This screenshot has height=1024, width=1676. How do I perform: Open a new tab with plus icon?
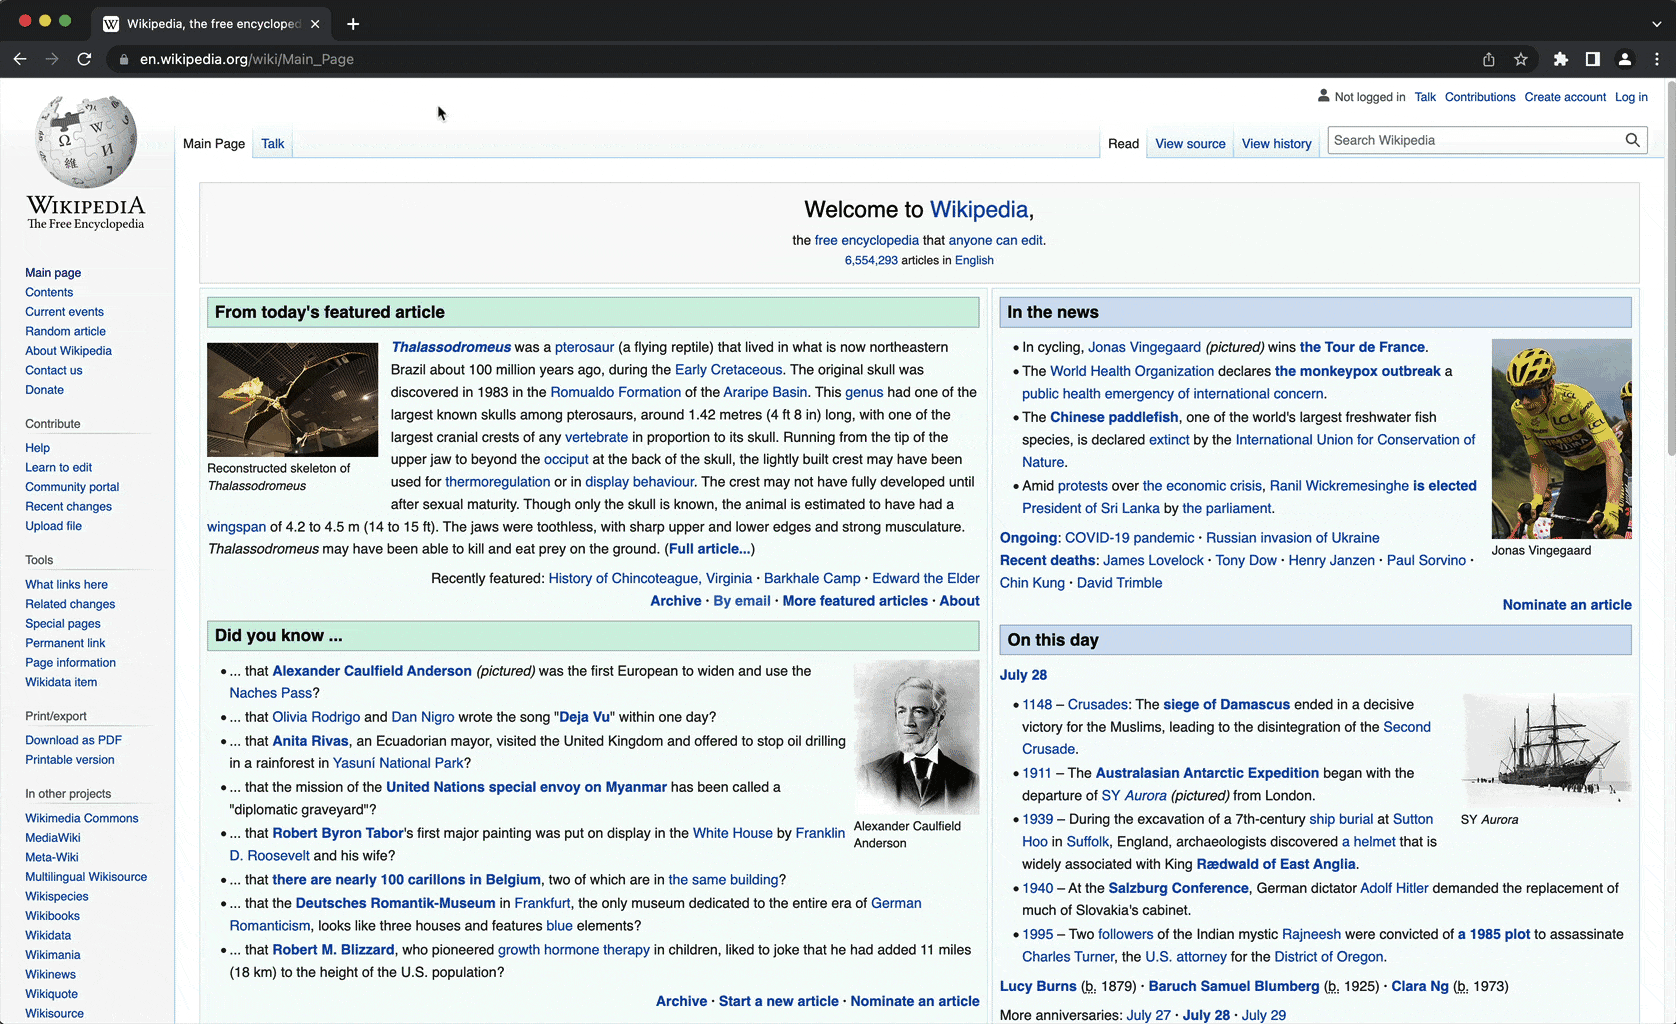[353, 24]
